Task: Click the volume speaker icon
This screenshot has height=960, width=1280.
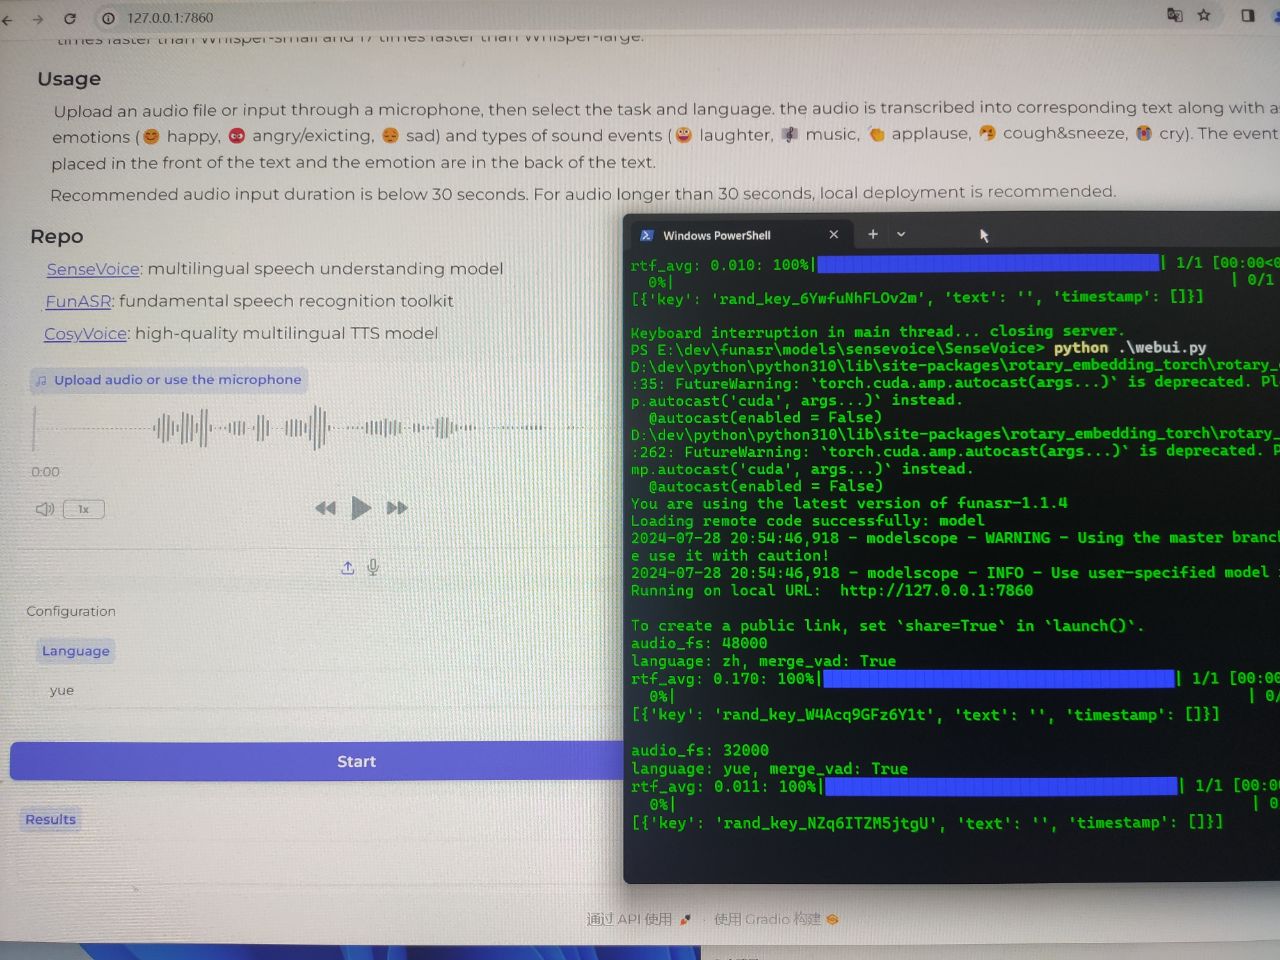Action: pos(45,509)
